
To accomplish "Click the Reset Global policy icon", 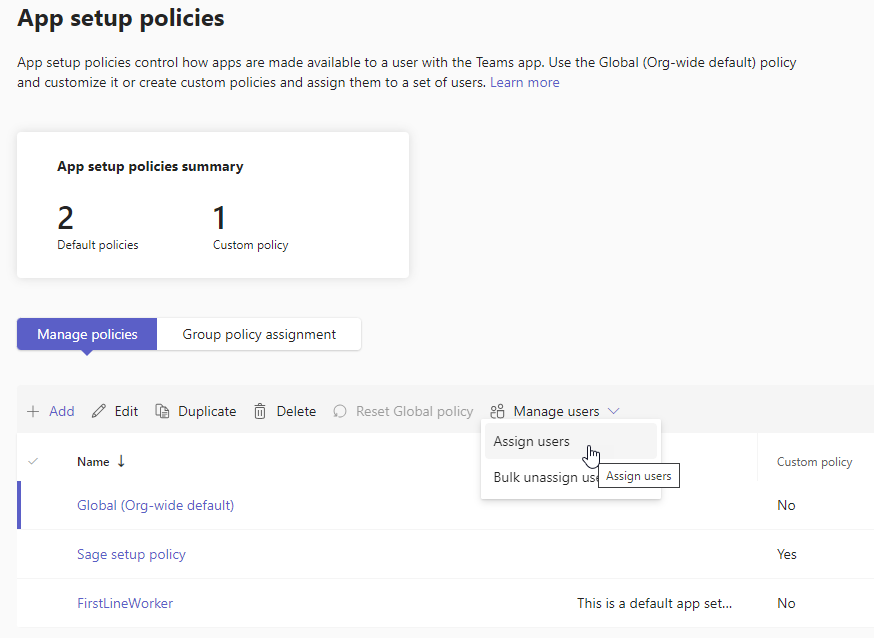I will tap(340, 411).
